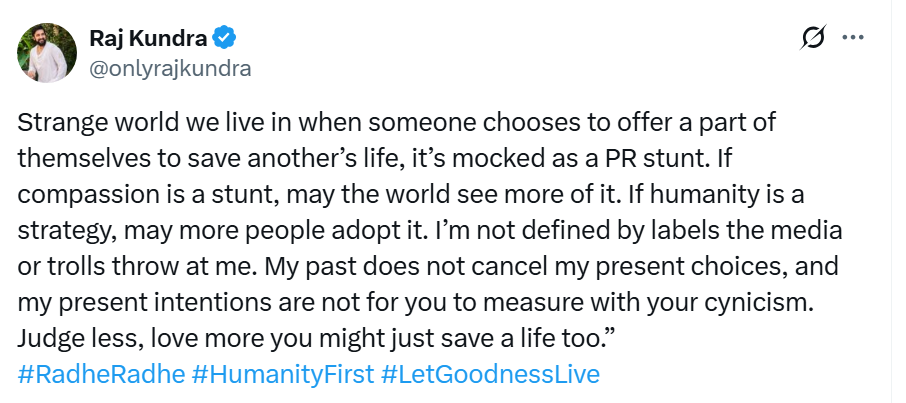Click the Grok explain-post icon
This screenshot has width=906, height=403.
pyautogui.click(x=813, y=39)
